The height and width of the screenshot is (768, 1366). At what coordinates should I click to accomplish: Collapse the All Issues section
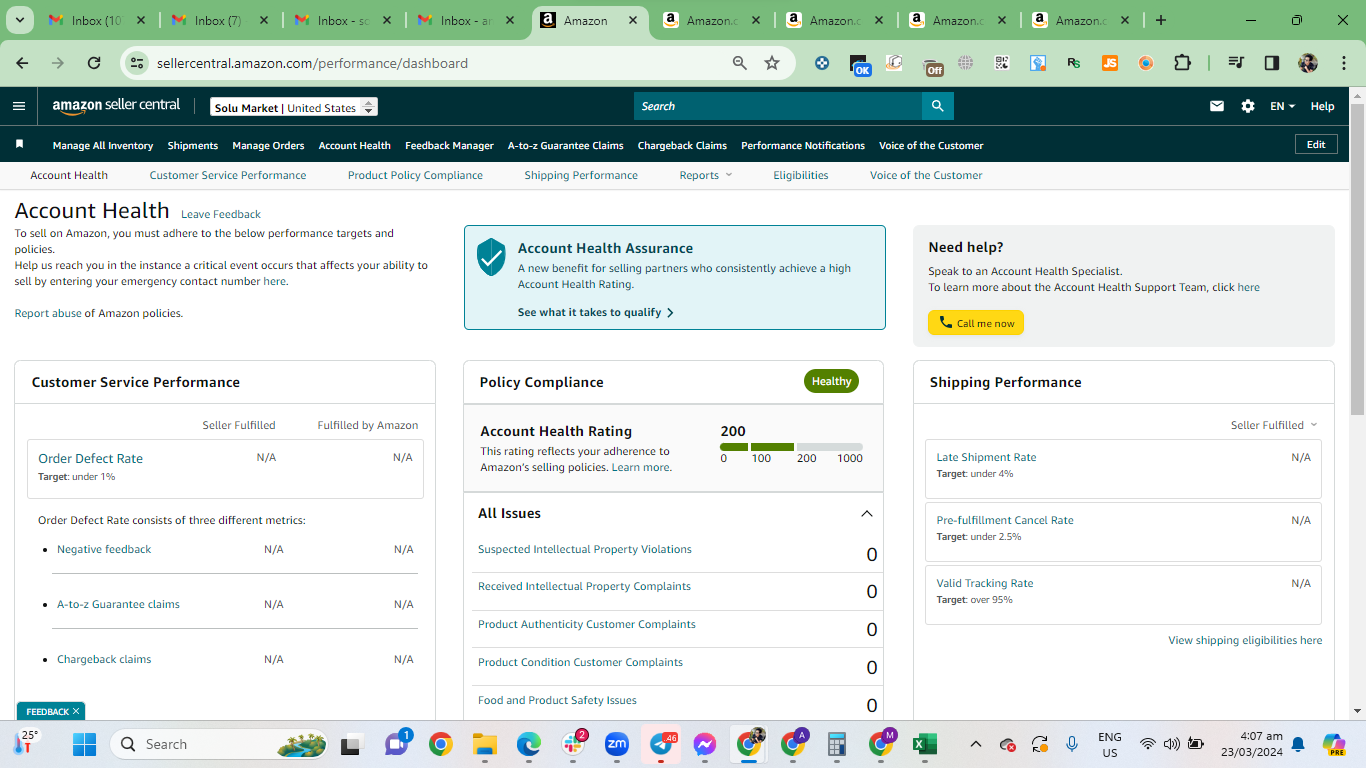(866, 514)
